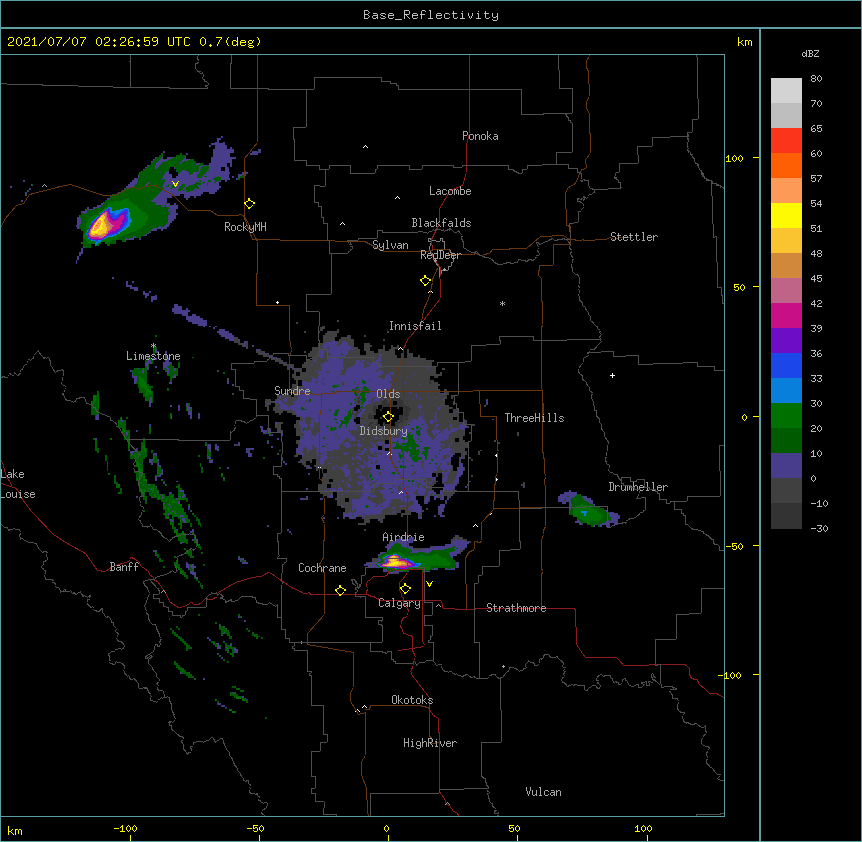Screen dimensions: 862x842
Task: Click the 45 value on dBZ scale
Action: [816, 278]
